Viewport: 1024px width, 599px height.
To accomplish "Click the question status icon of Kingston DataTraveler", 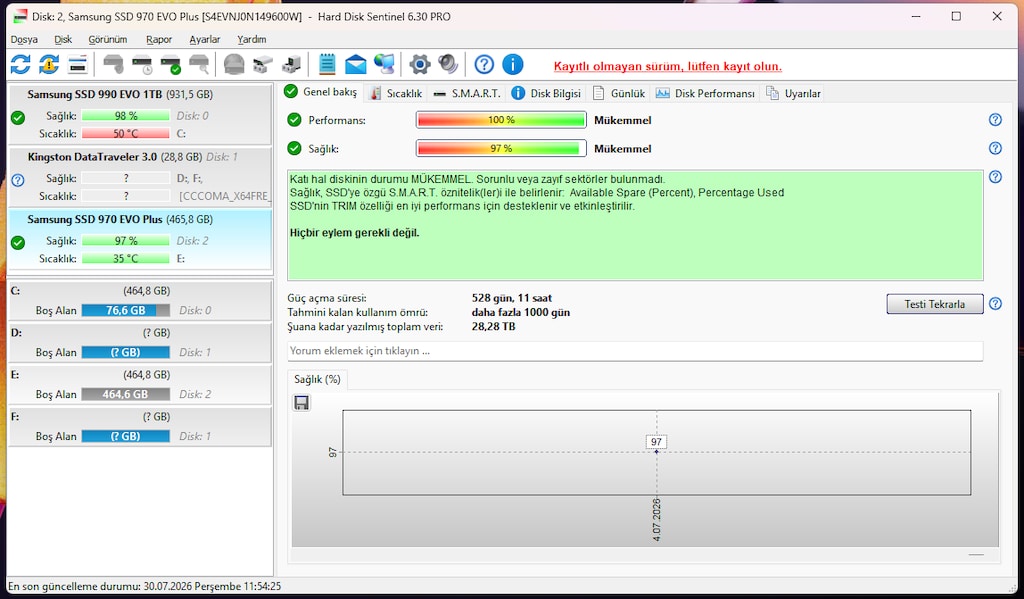I will (18, 180).
